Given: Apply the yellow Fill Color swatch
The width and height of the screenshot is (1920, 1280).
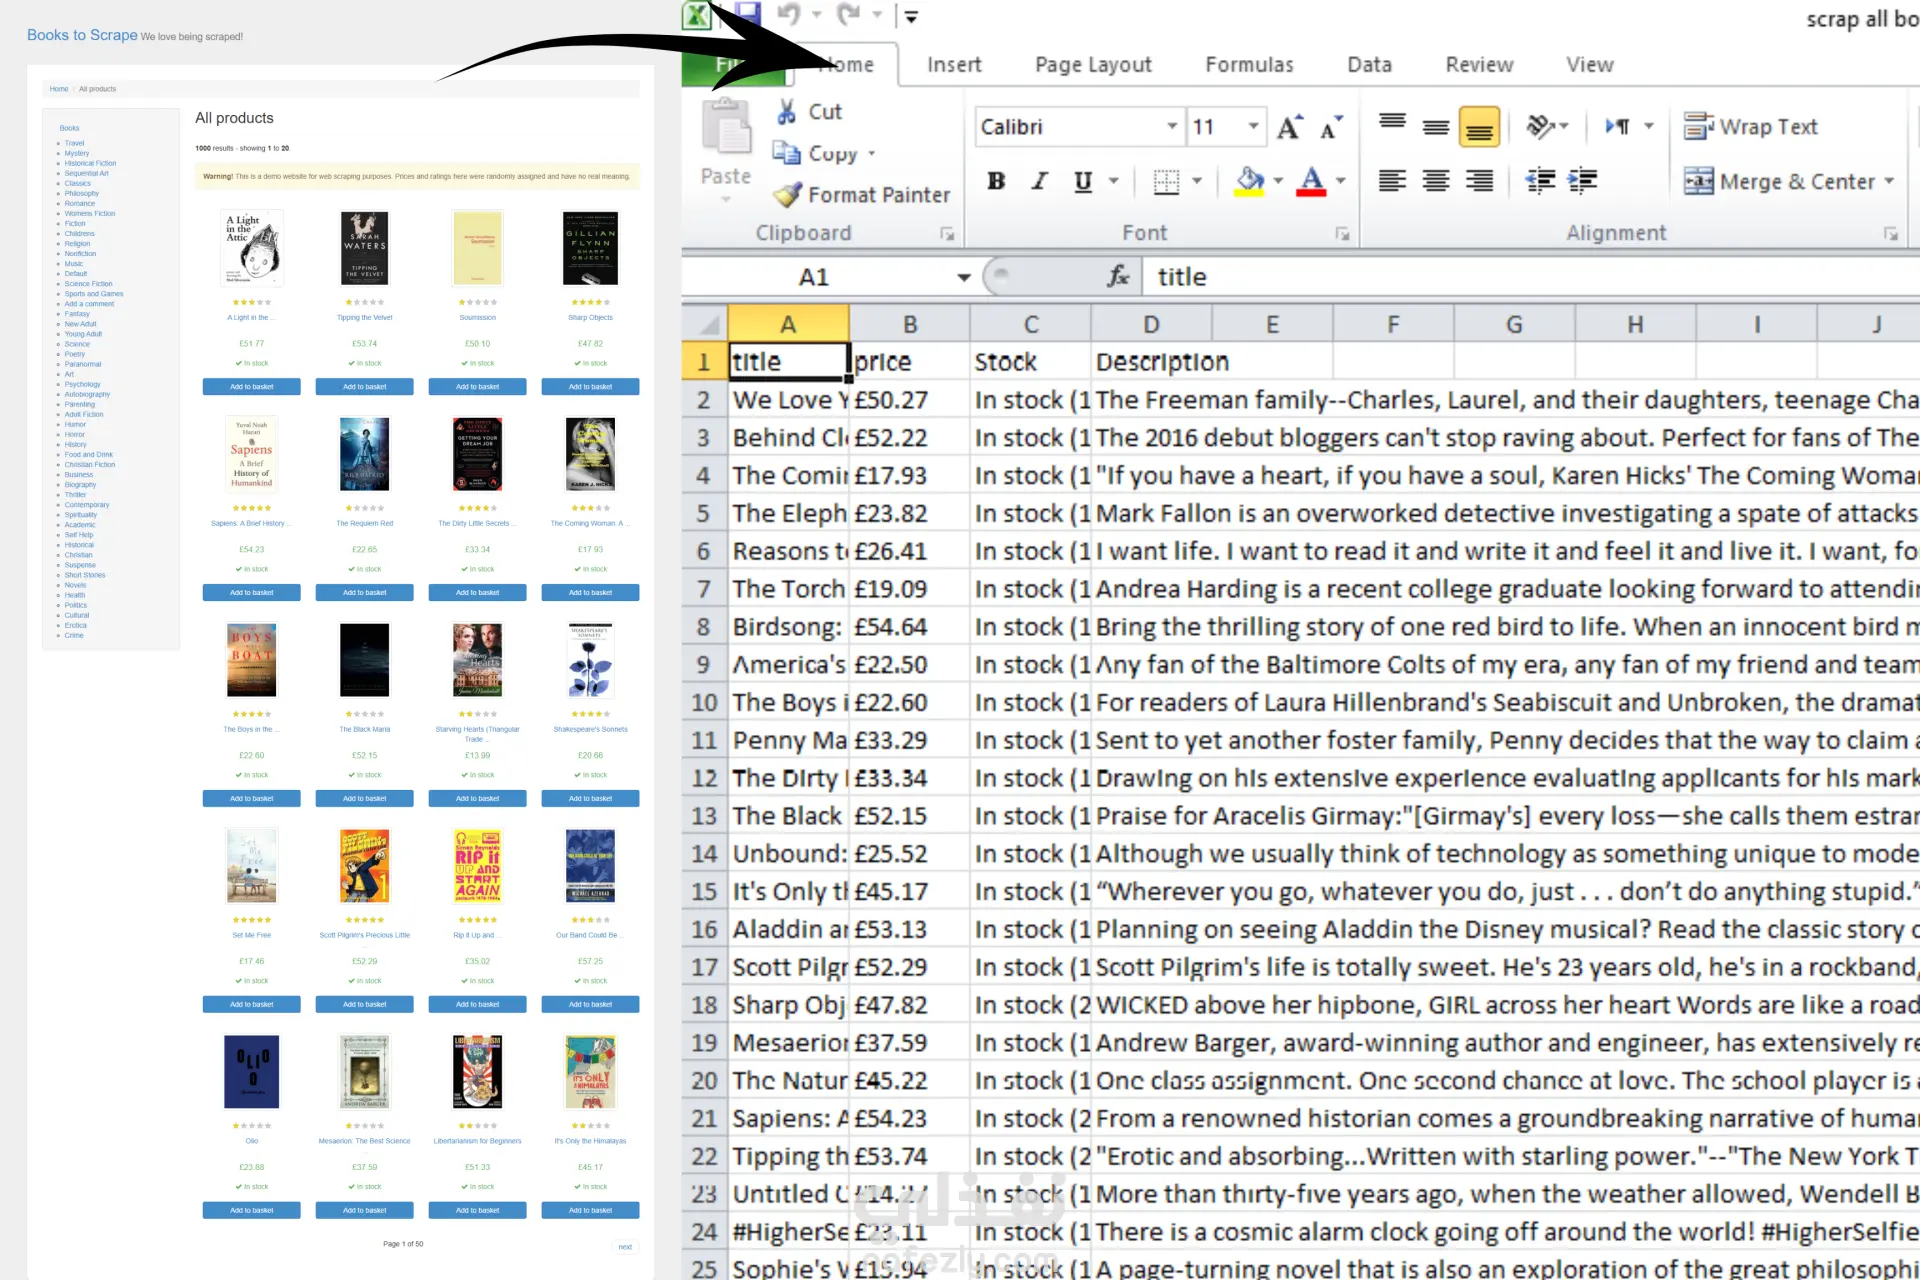Looking at the screenshot, I should (1250, 181).
